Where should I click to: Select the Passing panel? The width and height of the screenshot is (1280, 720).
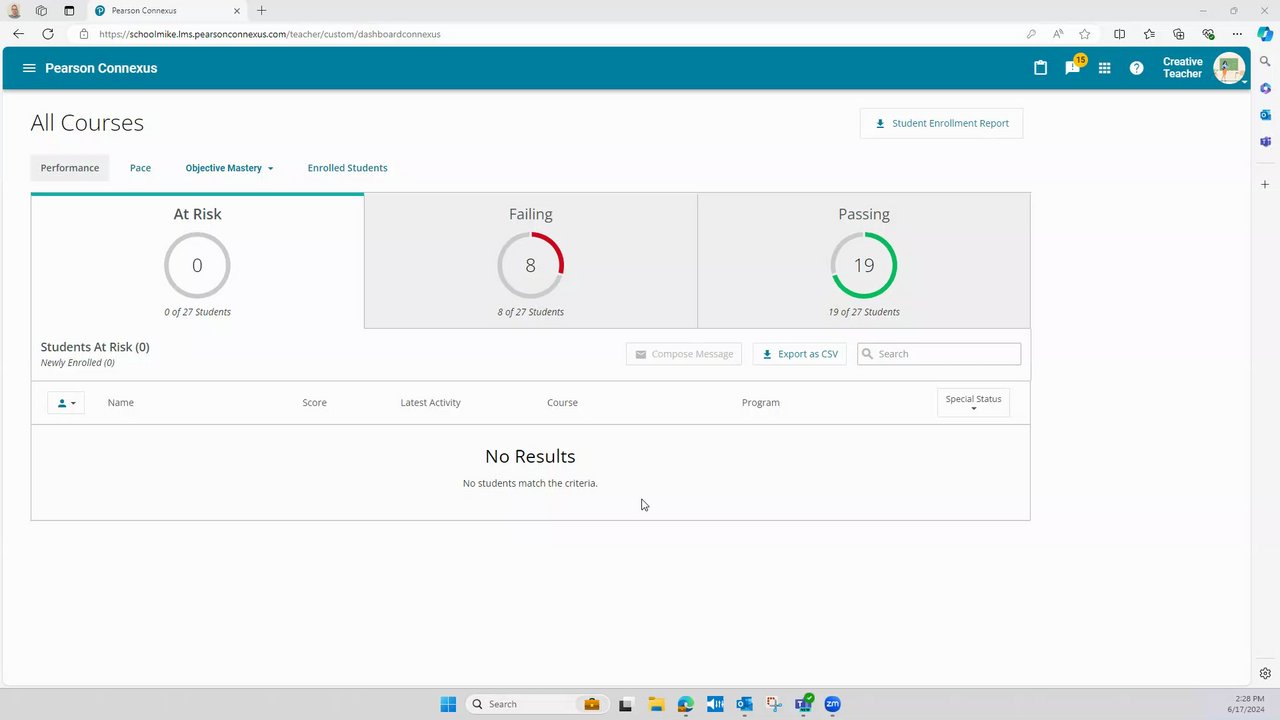pyautogui.click(x=863, y=260)
